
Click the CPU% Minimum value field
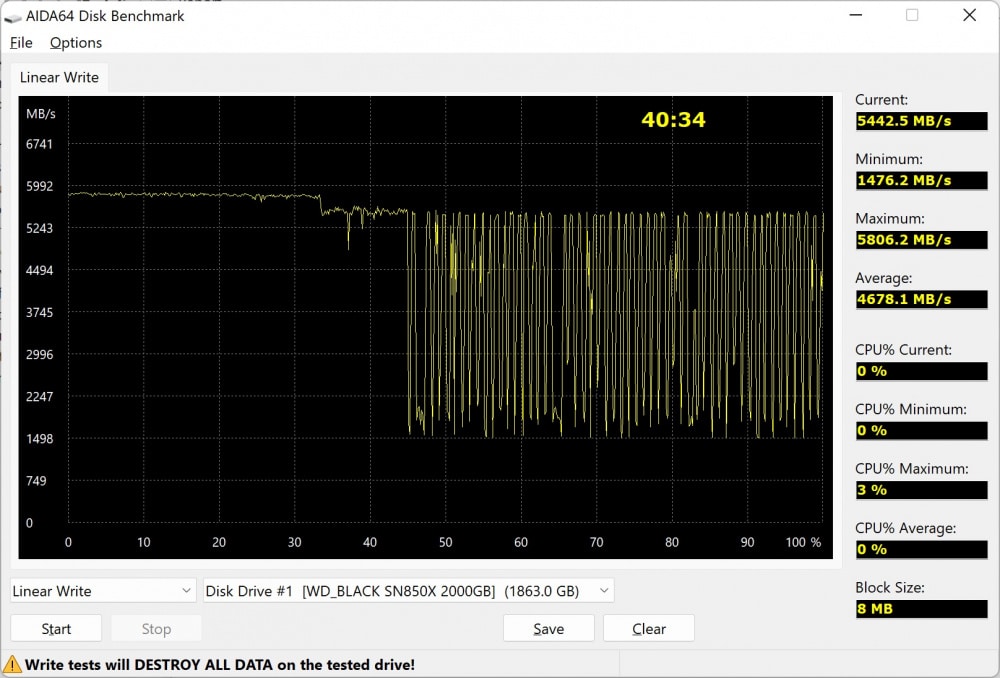coord(922,430)
